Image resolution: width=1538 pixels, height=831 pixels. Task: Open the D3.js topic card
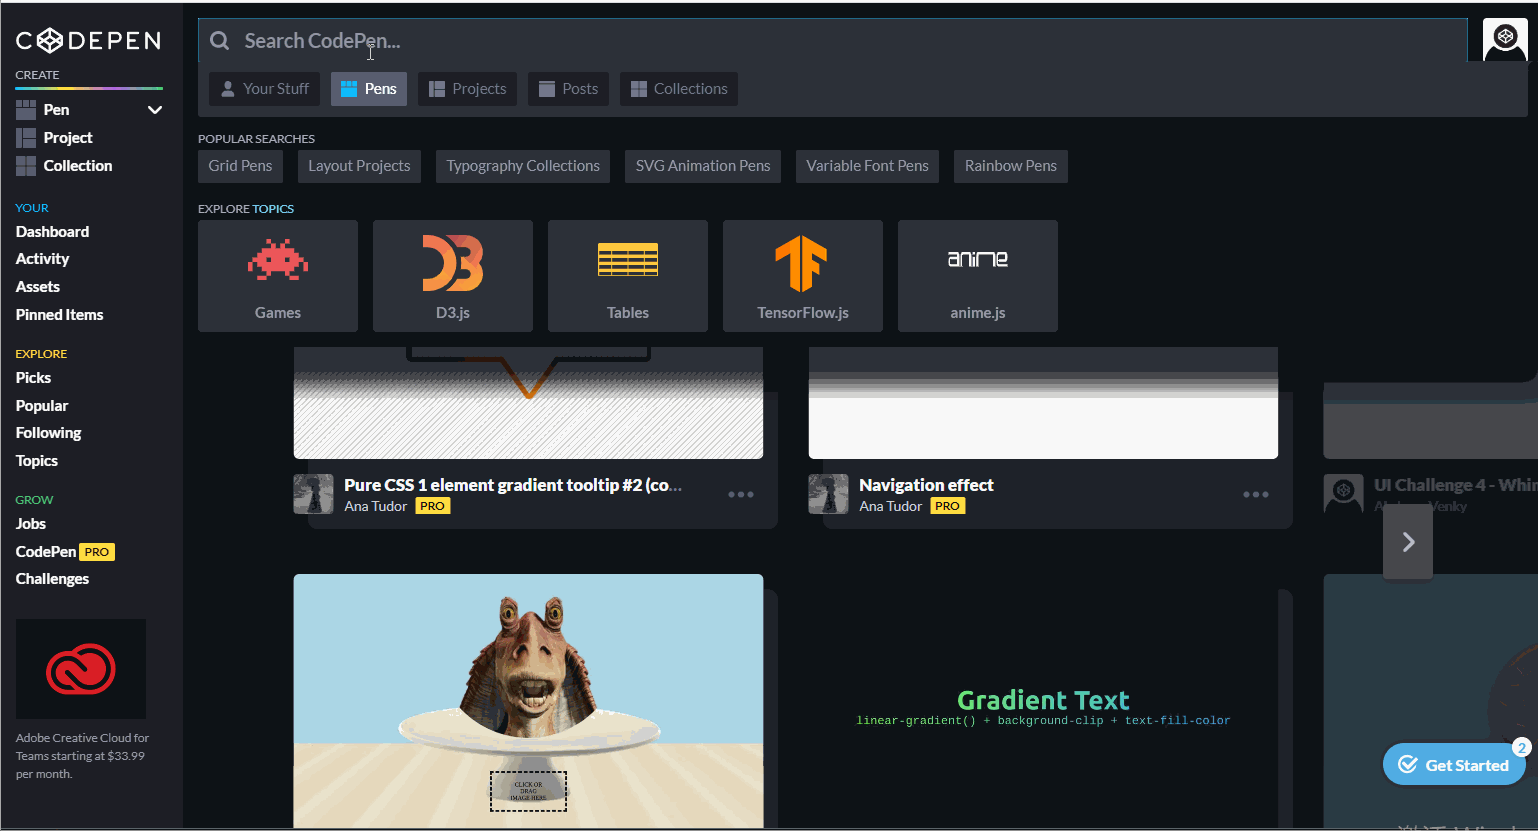[x=453, y=276]
